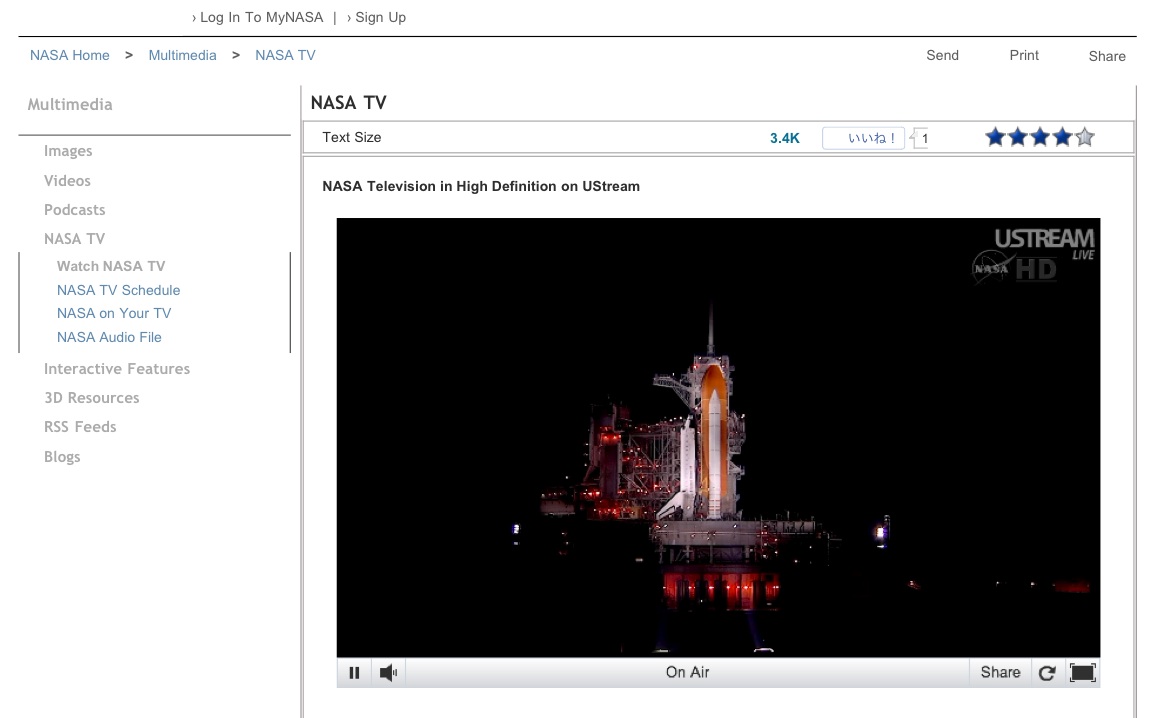The height and width of the screenshot is (718, 1150).
Task: Mute the video player audio
Action: click(388, 673)
